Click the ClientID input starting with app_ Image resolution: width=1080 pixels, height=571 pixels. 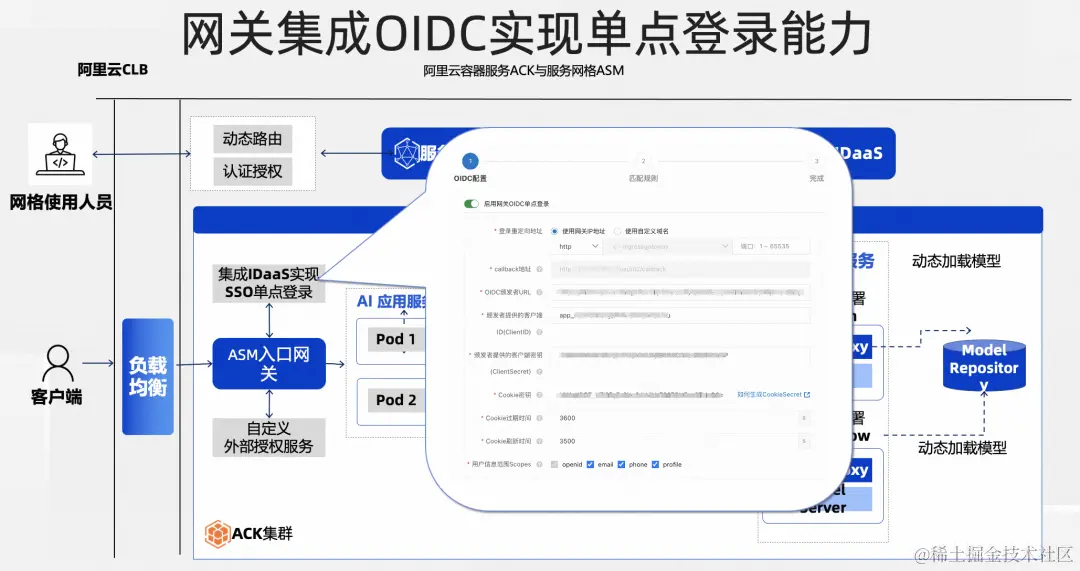coord(681,315)
